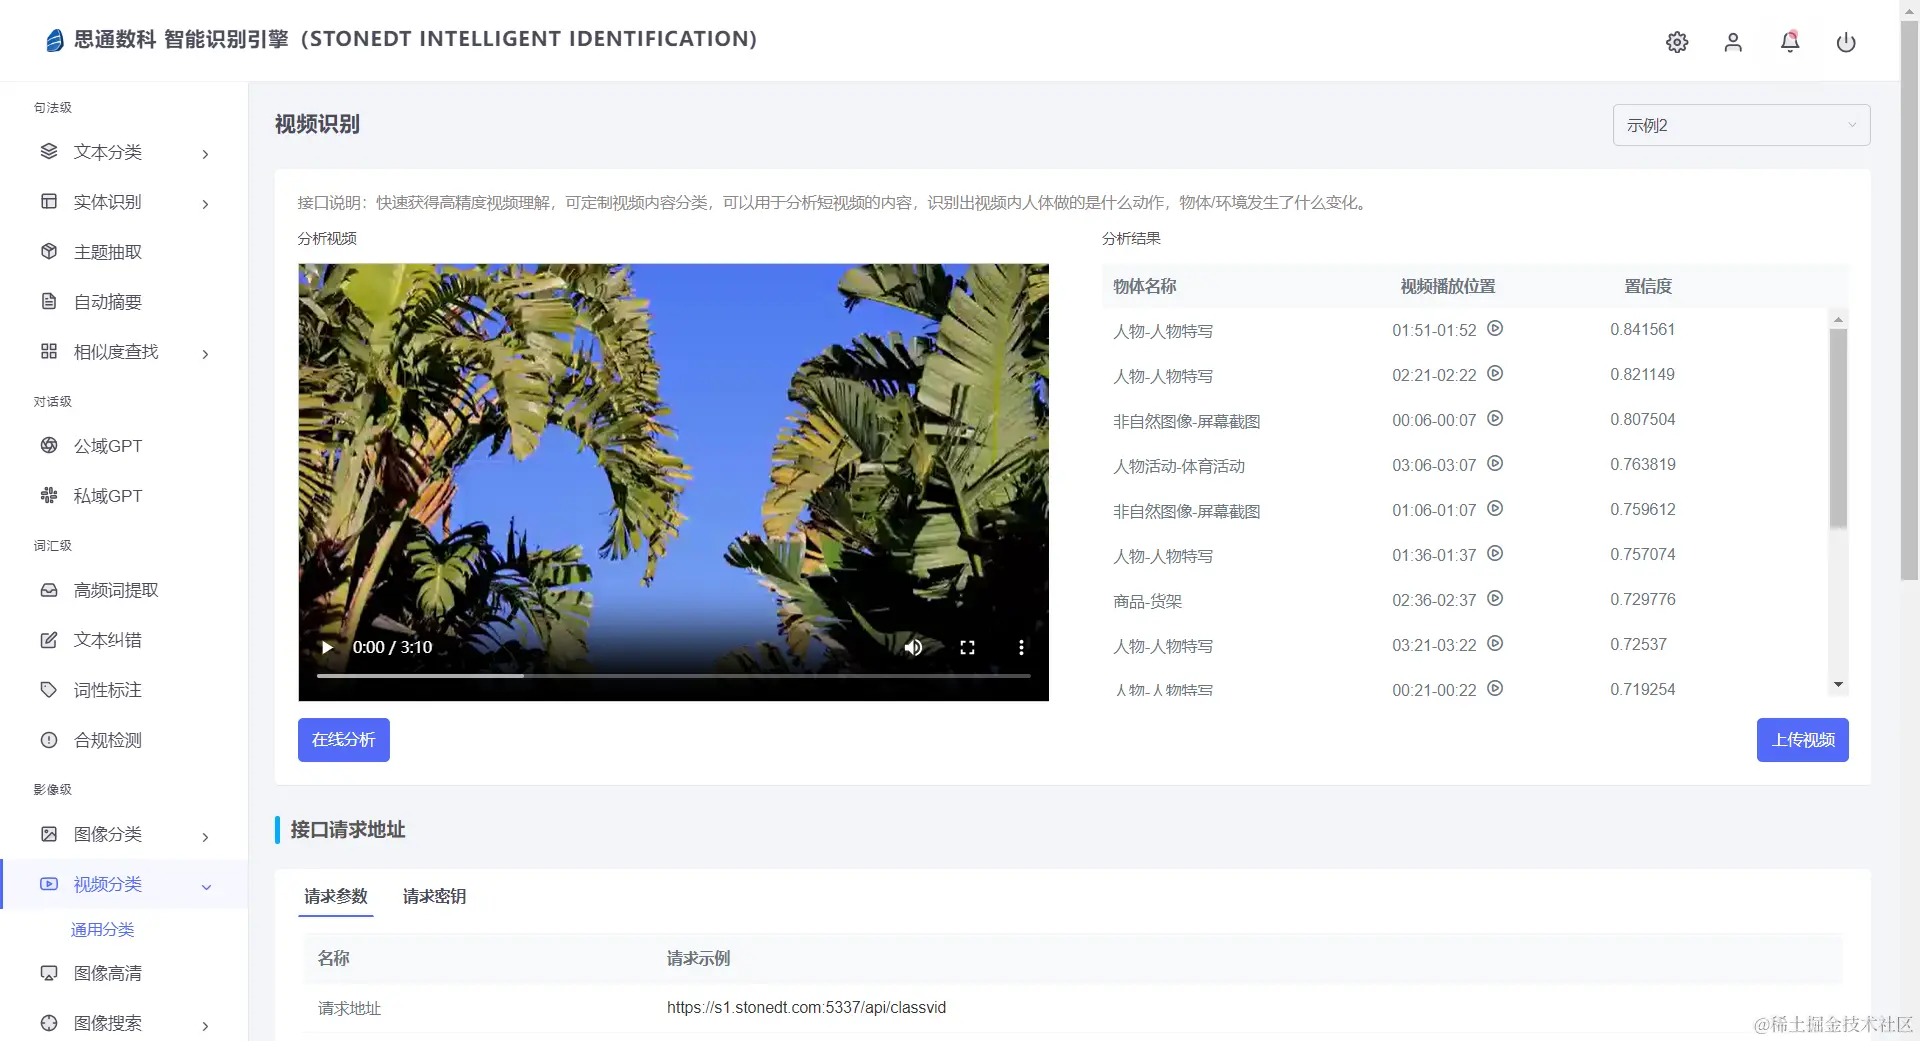Jump to playback position 02:36-02:37

point(1495,598)
